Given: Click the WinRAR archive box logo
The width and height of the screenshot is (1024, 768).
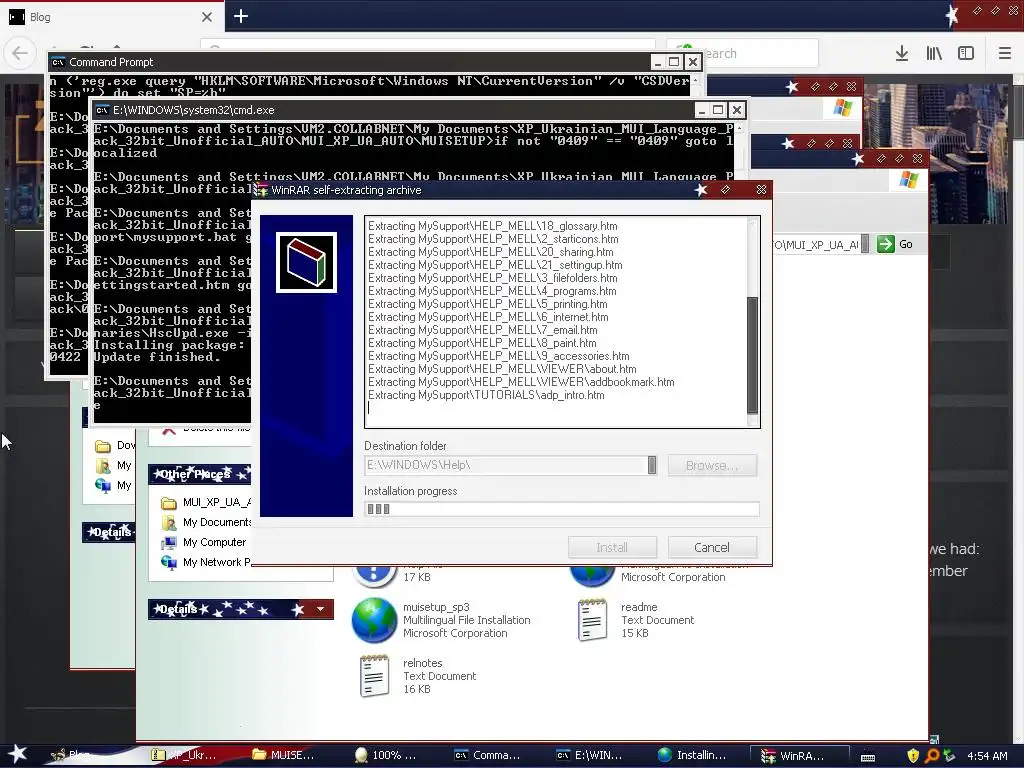Looking at the screenshot, I should click(x=306, y=262).
